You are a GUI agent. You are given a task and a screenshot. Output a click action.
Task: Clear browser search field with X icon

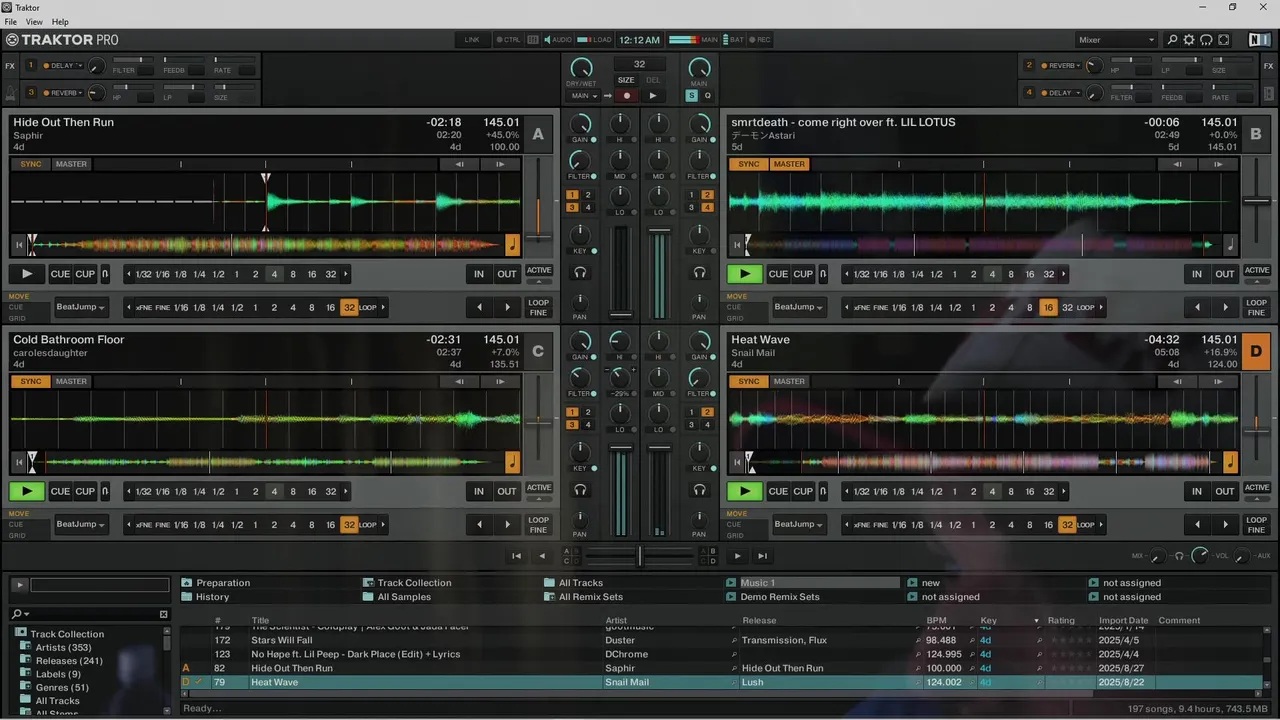(164, 614)
